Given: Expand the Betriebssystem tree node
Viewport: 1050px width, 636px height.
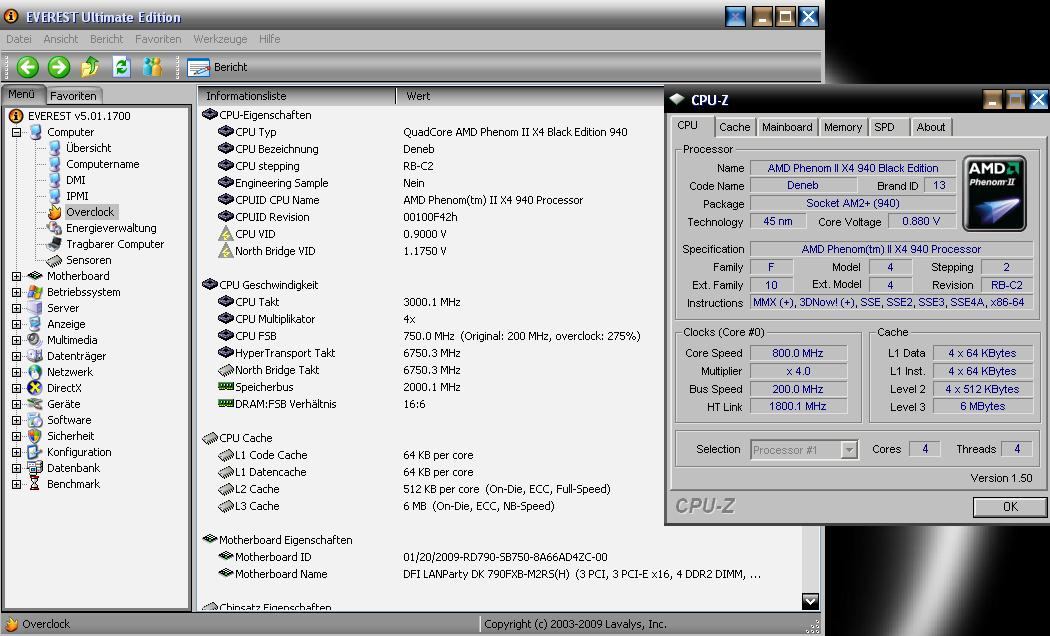Looking at the screenshot, I should tap(17, 292).
